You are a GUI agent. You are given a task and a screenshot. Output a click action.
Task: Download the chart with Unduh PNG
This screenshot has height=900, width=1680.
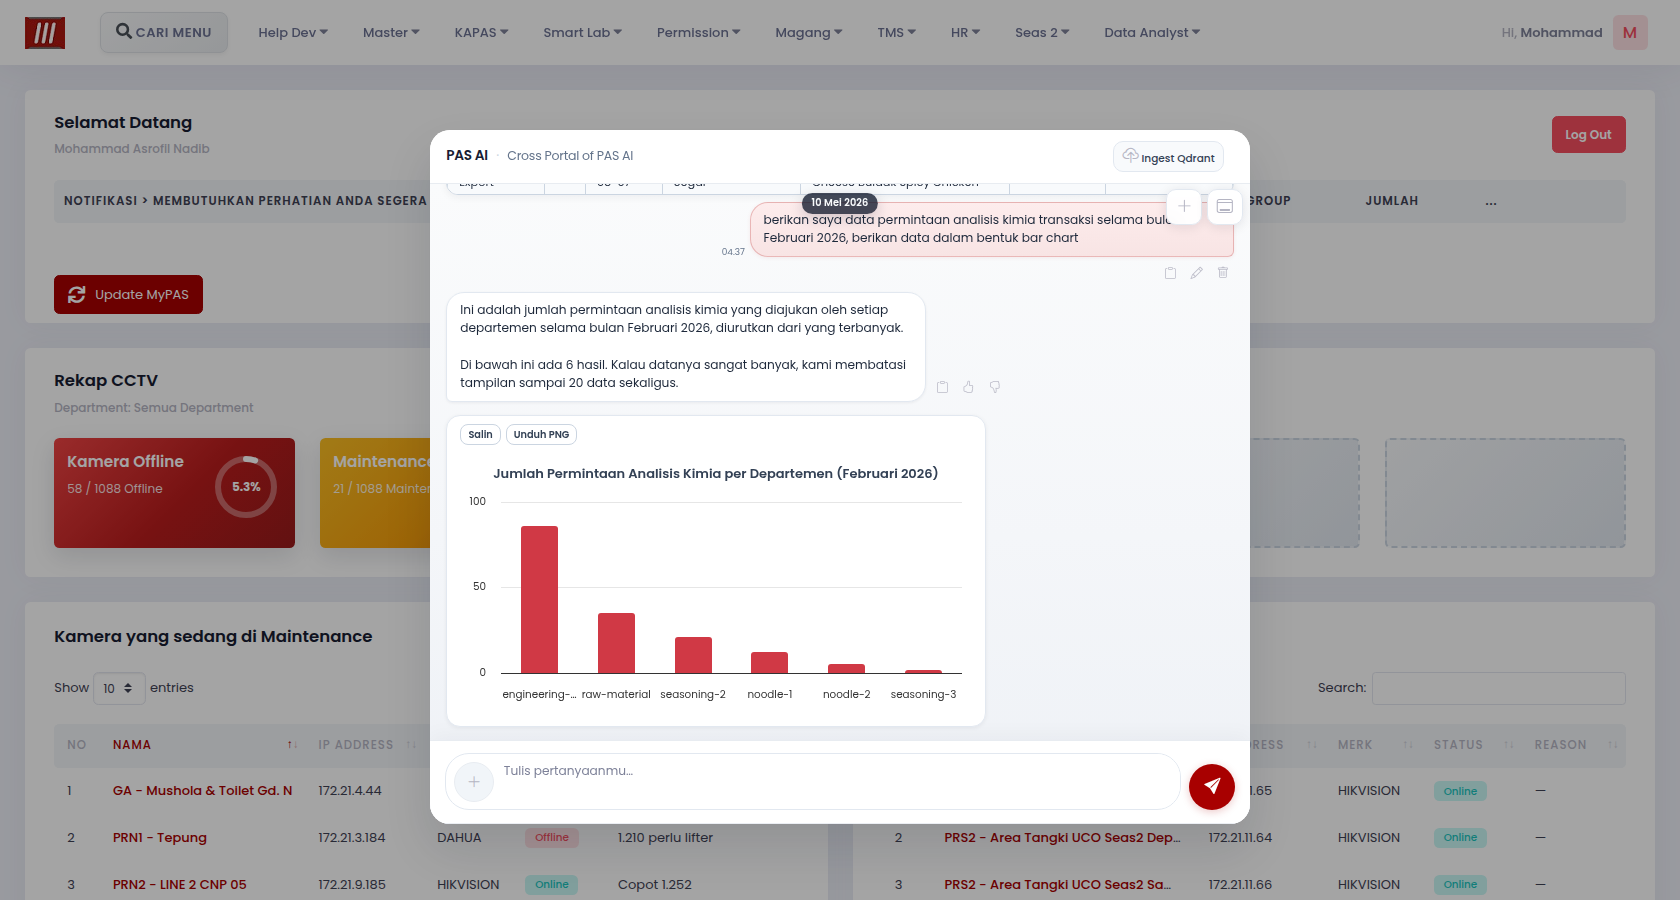541,434
